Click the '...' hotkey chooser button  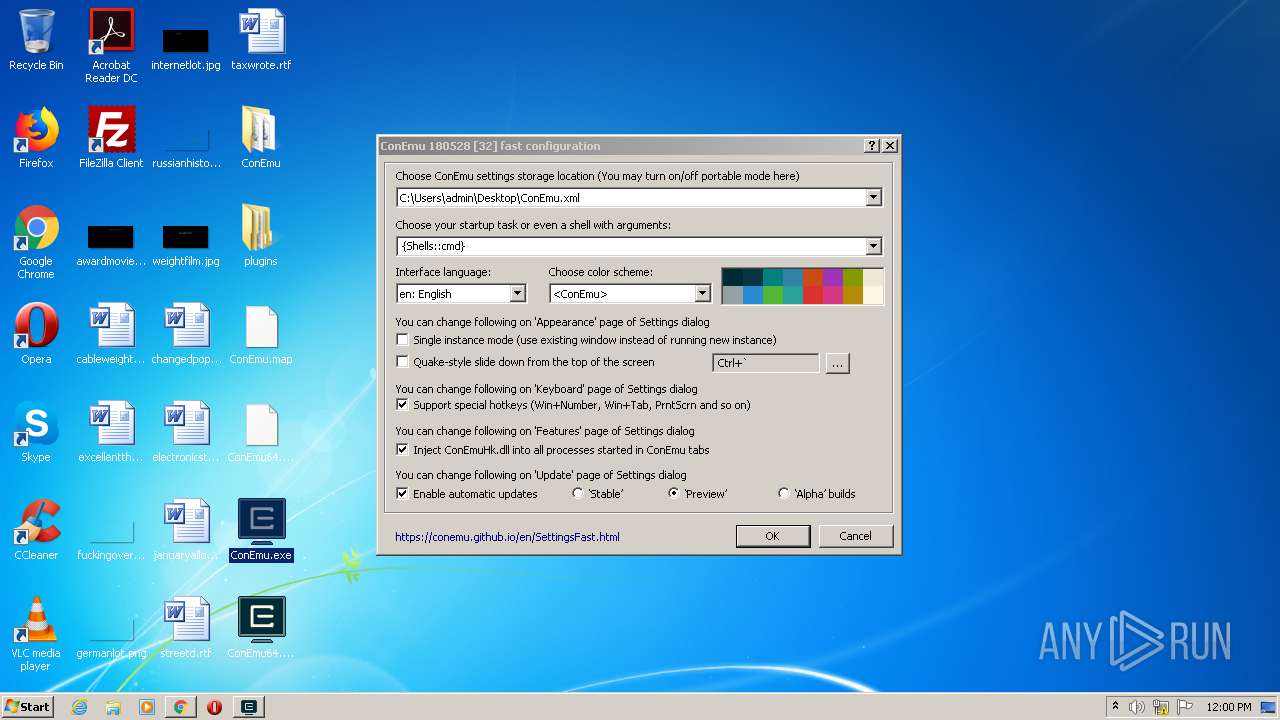(838, 363)
